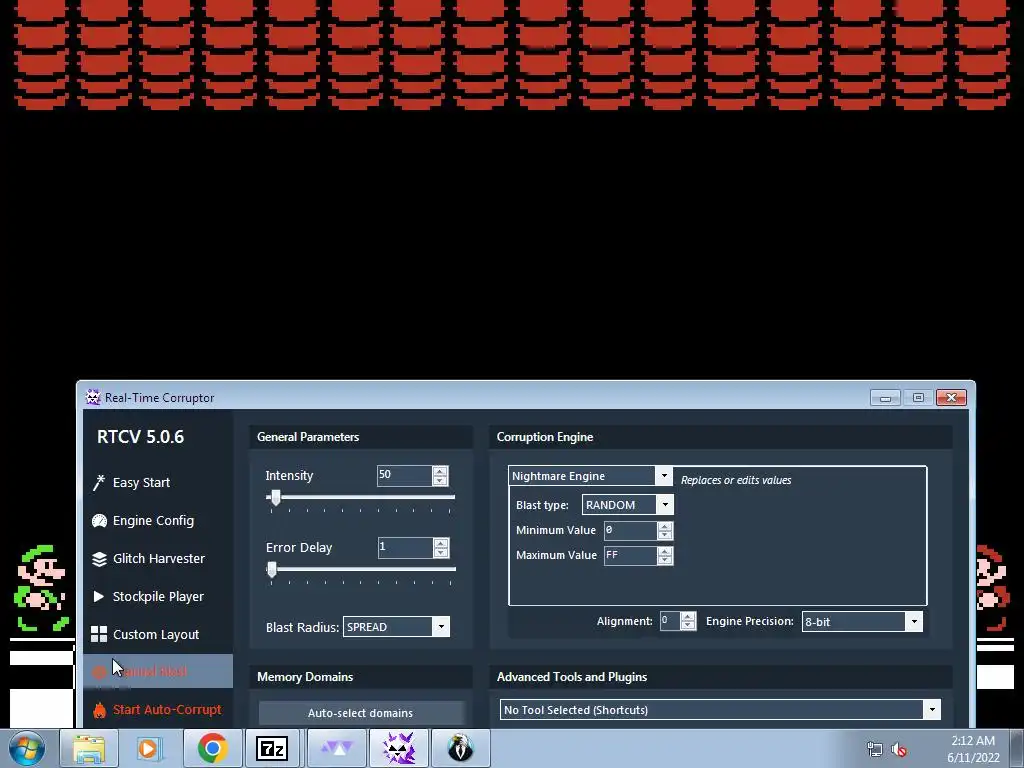Click the Alignment number field
This screenshot has height=768, width=1024.
(669, 621)
